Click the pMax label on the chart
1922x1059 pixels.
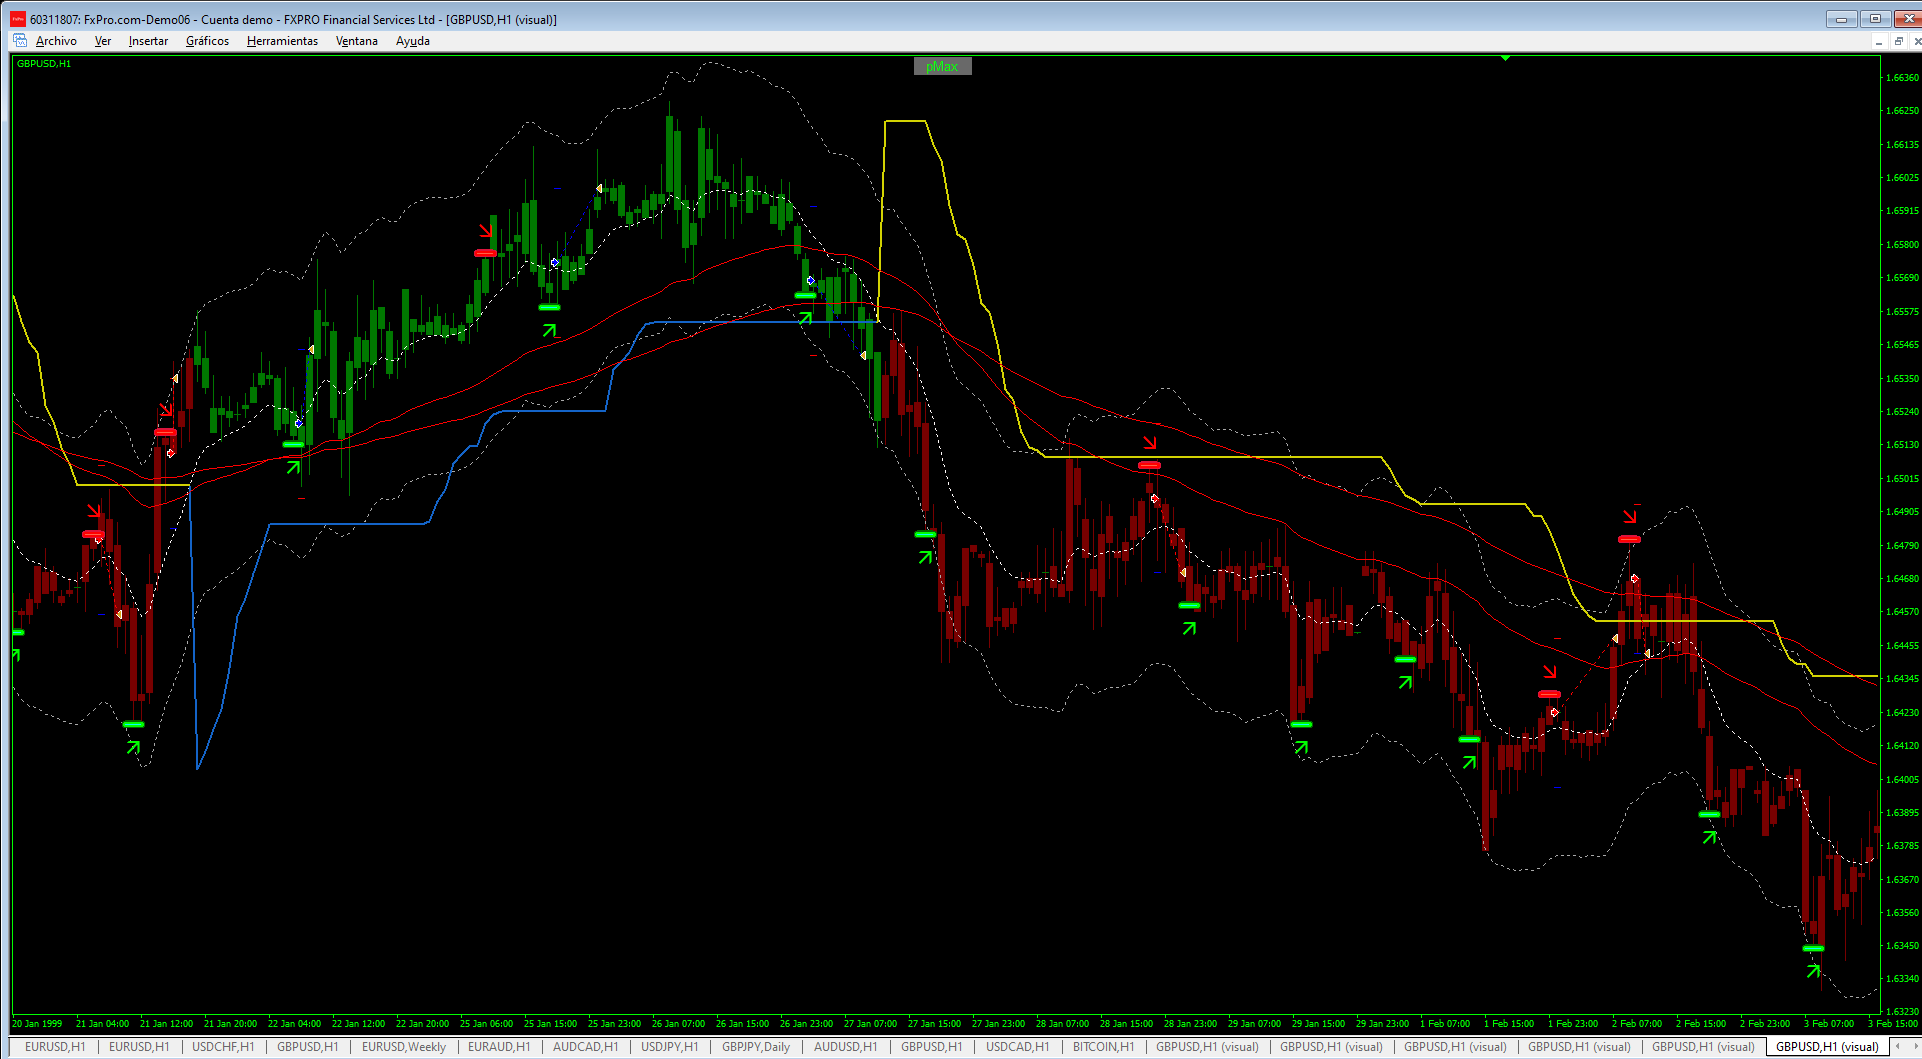942,67
